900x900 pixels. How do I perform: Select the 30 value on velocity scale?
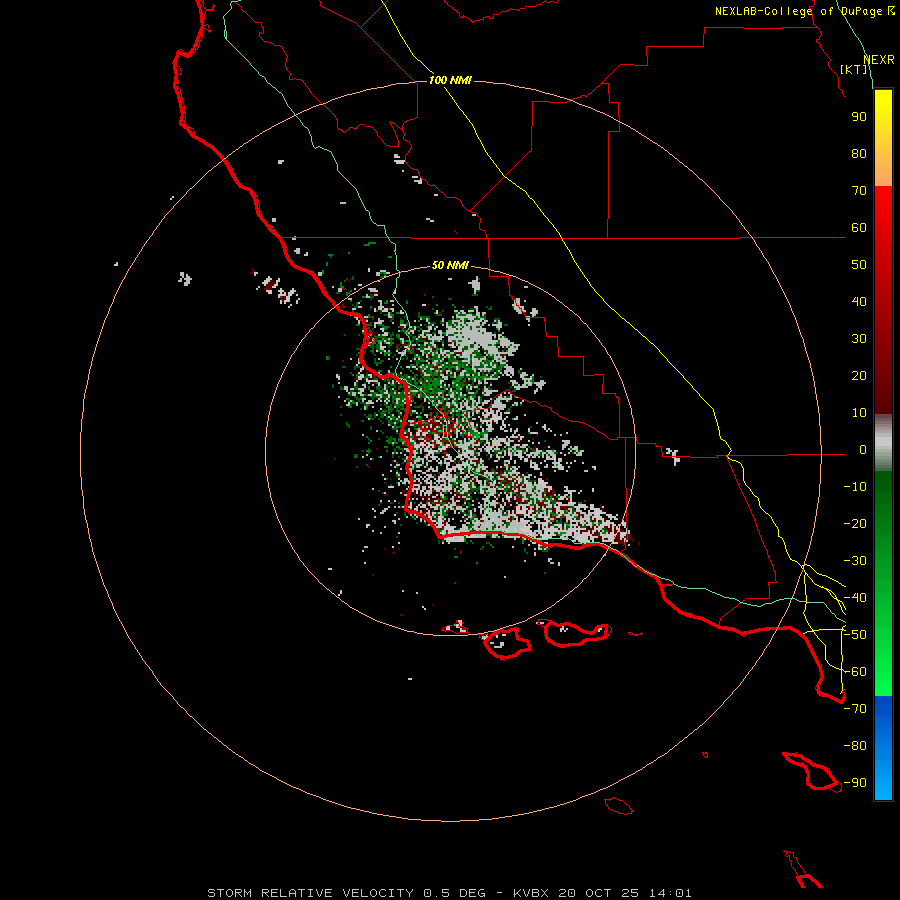[x=859, y=339]
